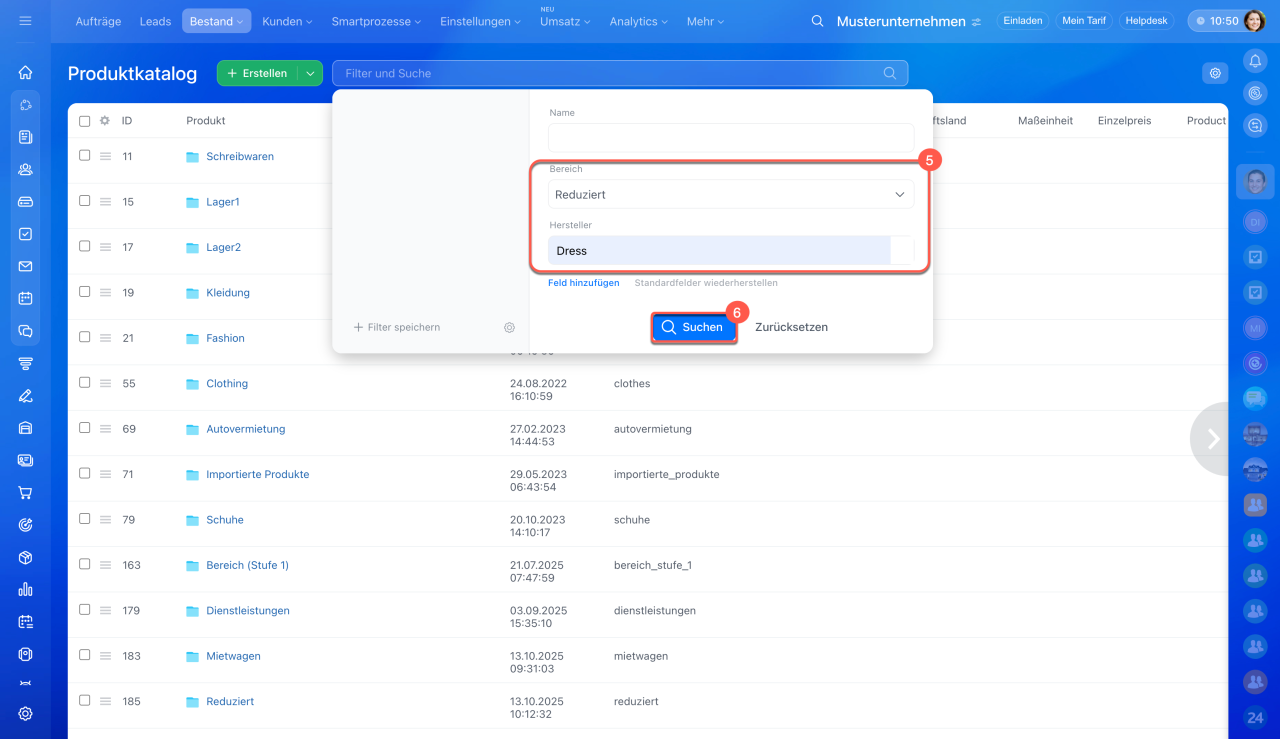The height and width of the screenshot is (739, 1280).
Task: Open the Bereich dropdown showing Reduziert
Action: (731, 194)
